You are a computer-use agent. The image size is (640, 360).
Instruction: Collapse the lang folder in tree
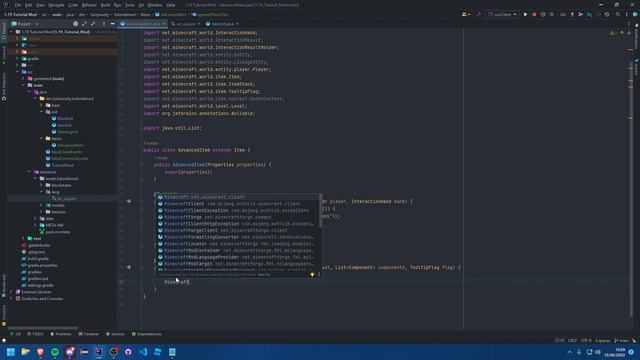[x=41, y=192]
